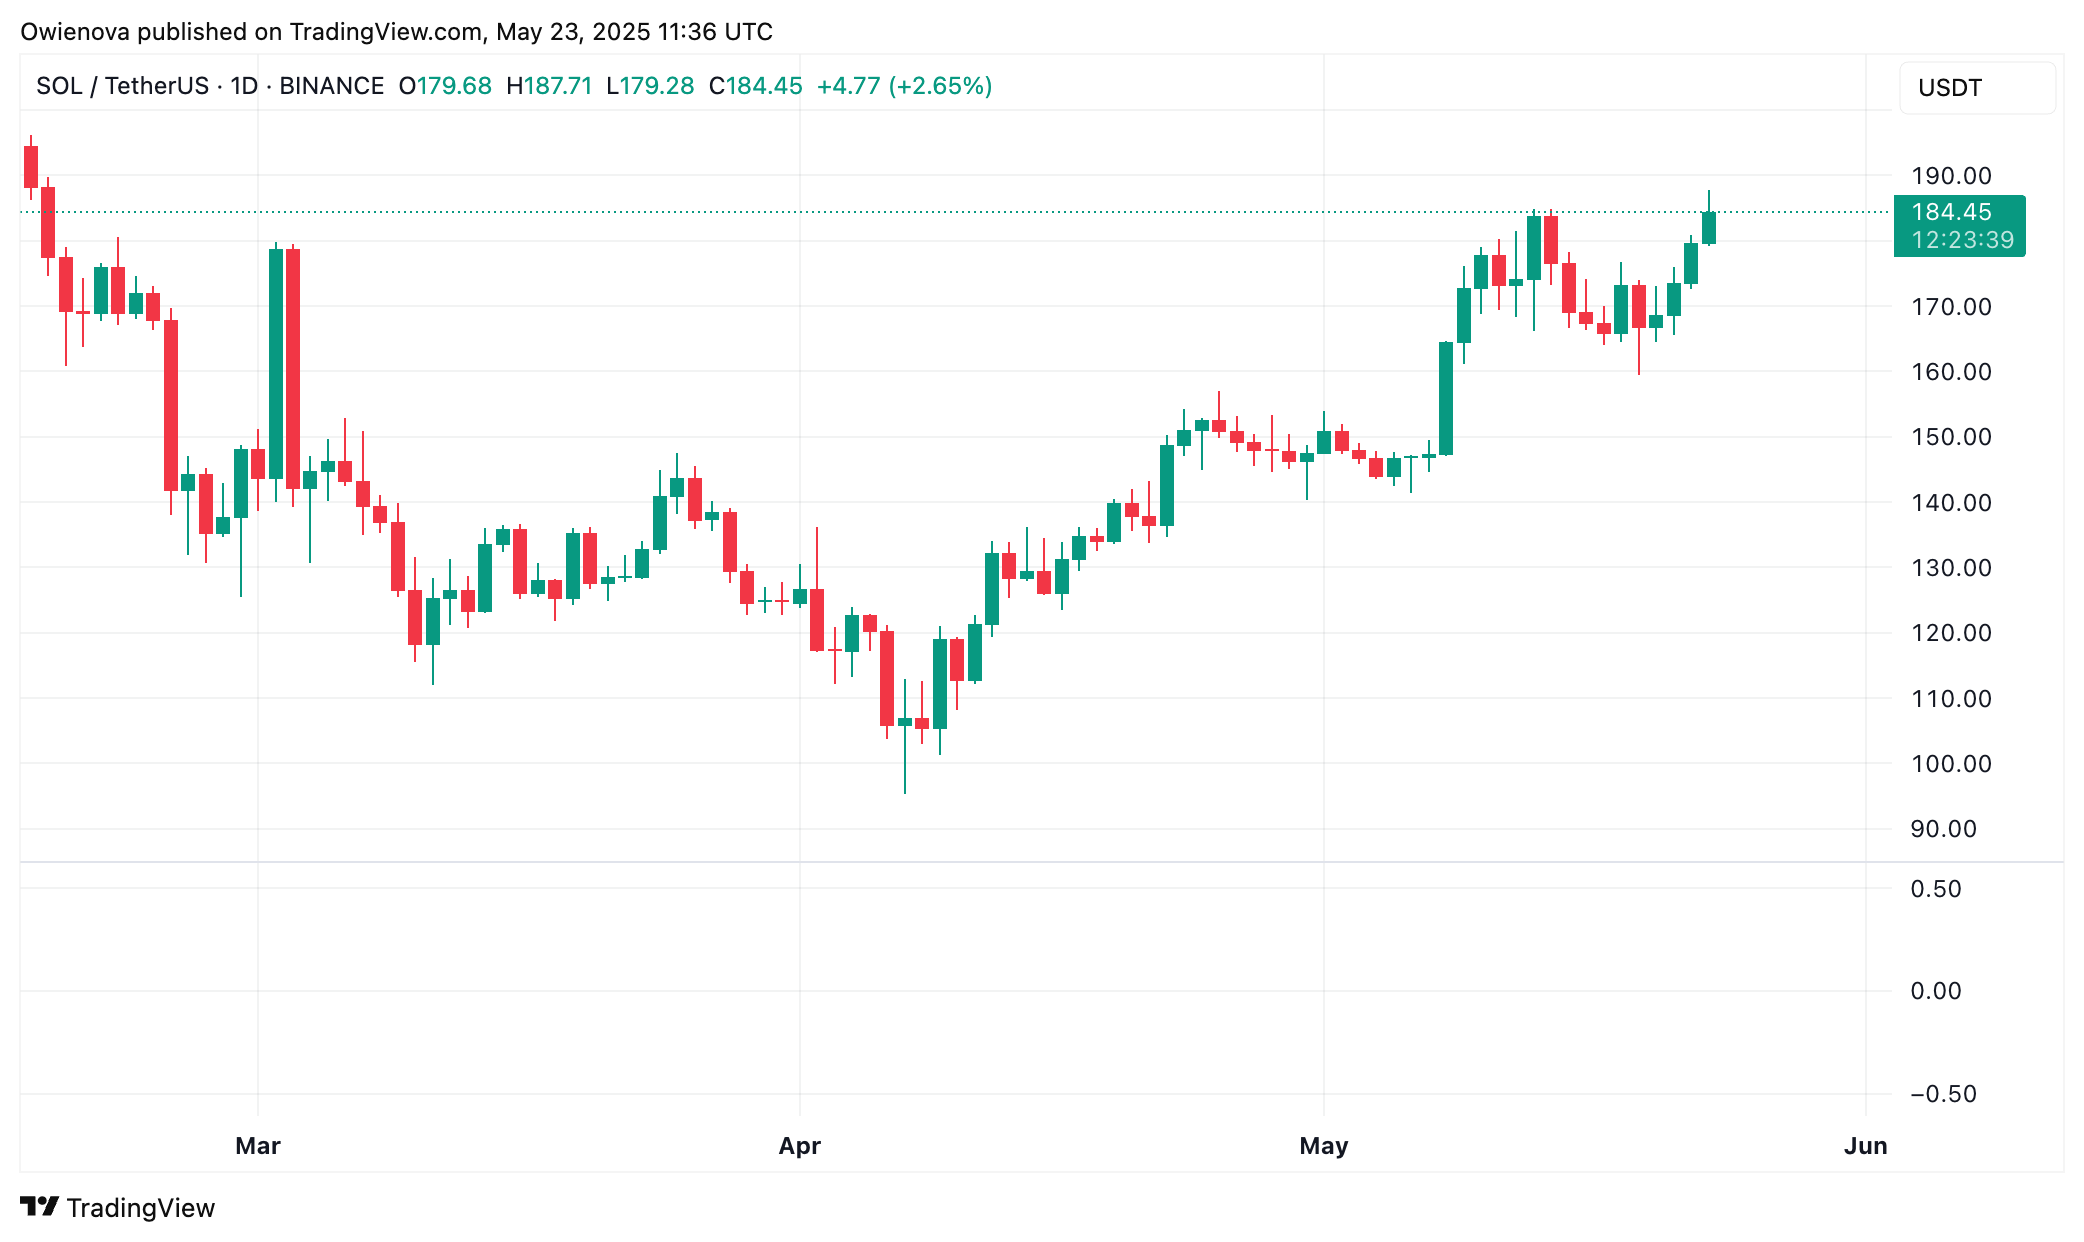Click the 12:23:39 candle countdown timer
The image size is (2084, 1242).
point(1962,240)
